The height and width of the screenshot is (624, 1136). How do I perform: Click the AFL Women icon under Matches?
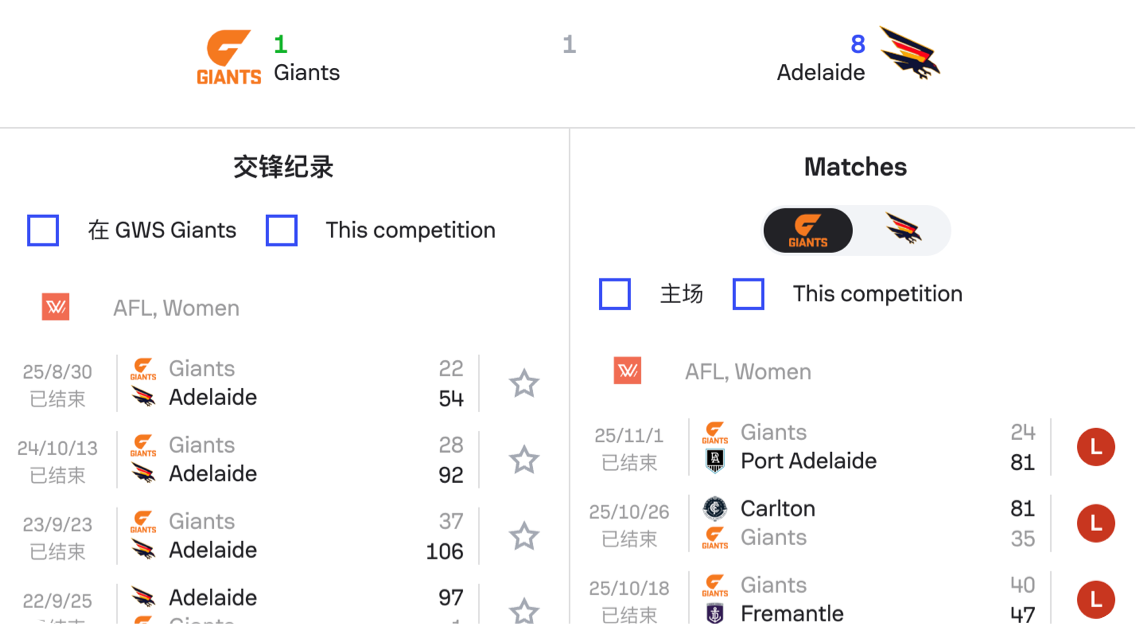(x=628, y=372)
